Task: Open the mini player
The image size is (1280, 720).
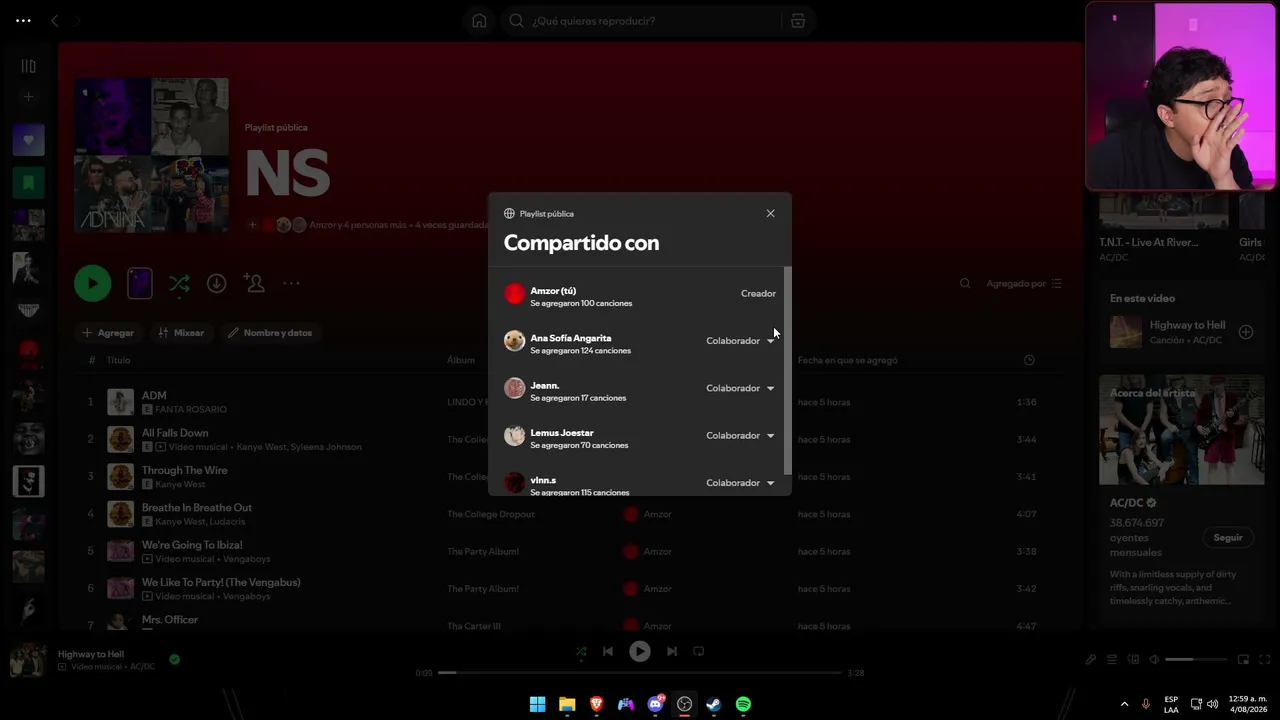Action: tap(1243, 660)
